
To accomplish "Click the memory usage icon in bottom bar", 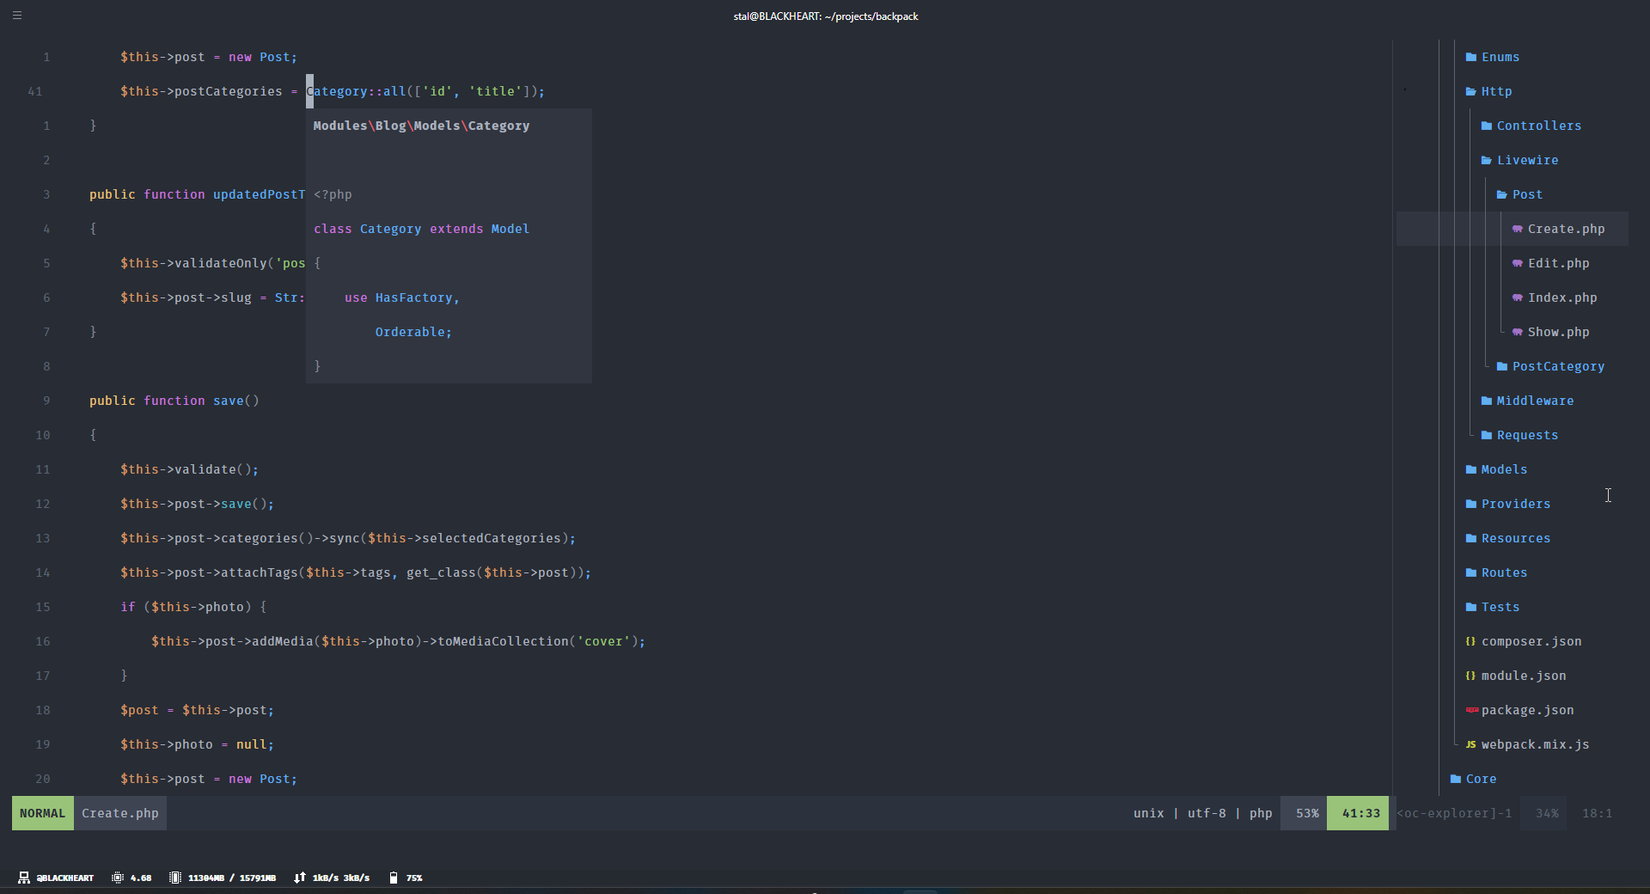I will pyautogui.click(x=175, y=878).
